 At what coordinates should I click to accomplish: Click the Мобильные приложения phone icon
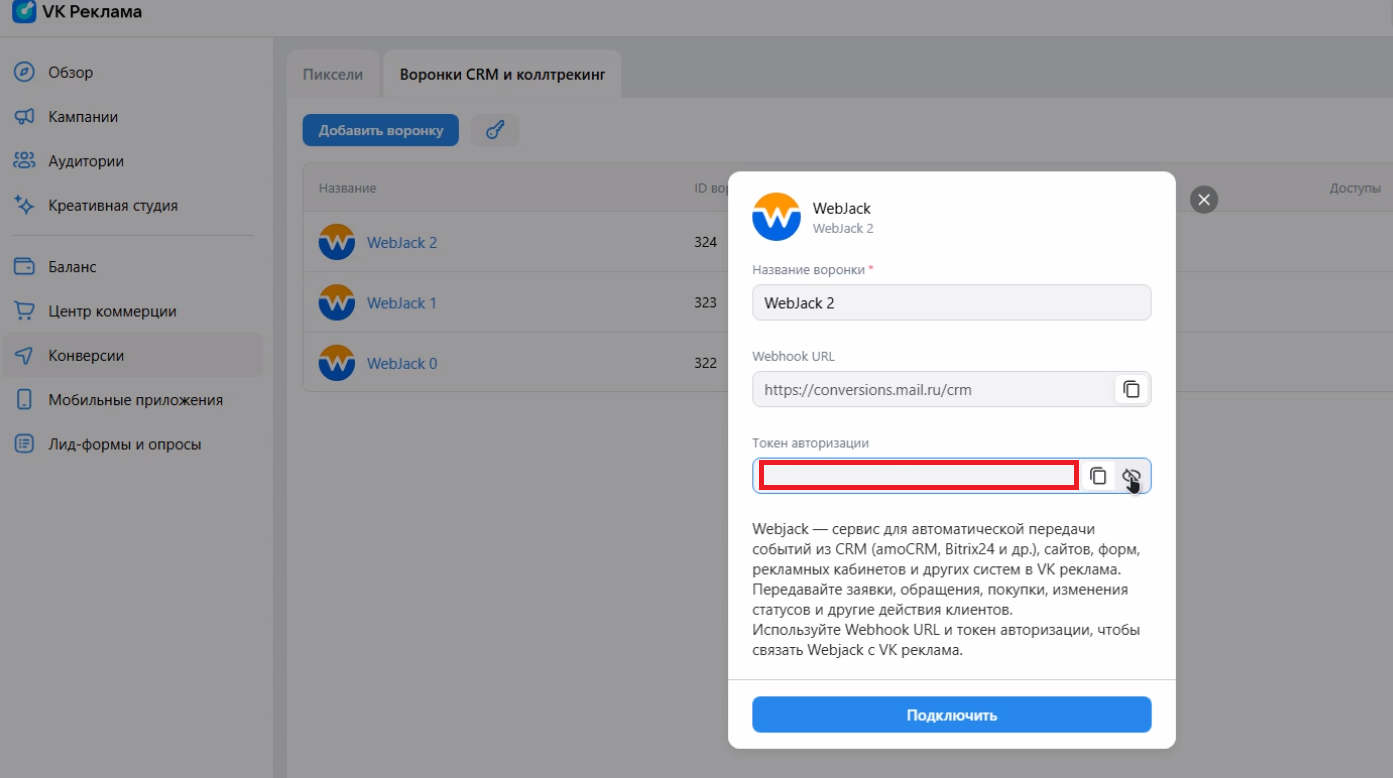pyautogui.click(x=24, y=400)
